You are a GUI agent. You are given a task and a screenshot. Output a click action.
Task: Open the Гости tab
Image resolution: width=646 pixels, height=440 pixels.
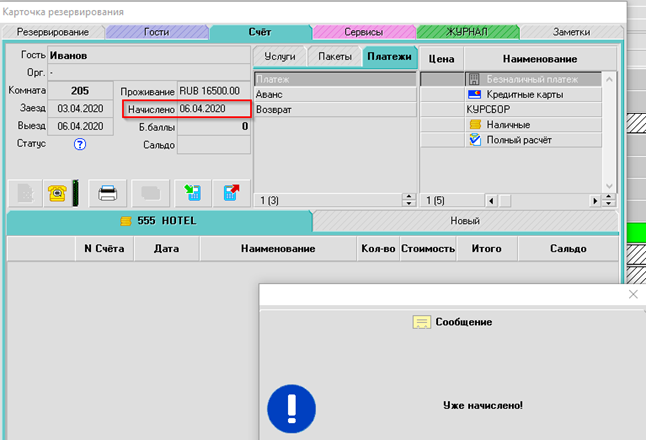click(x=156, y=32)
